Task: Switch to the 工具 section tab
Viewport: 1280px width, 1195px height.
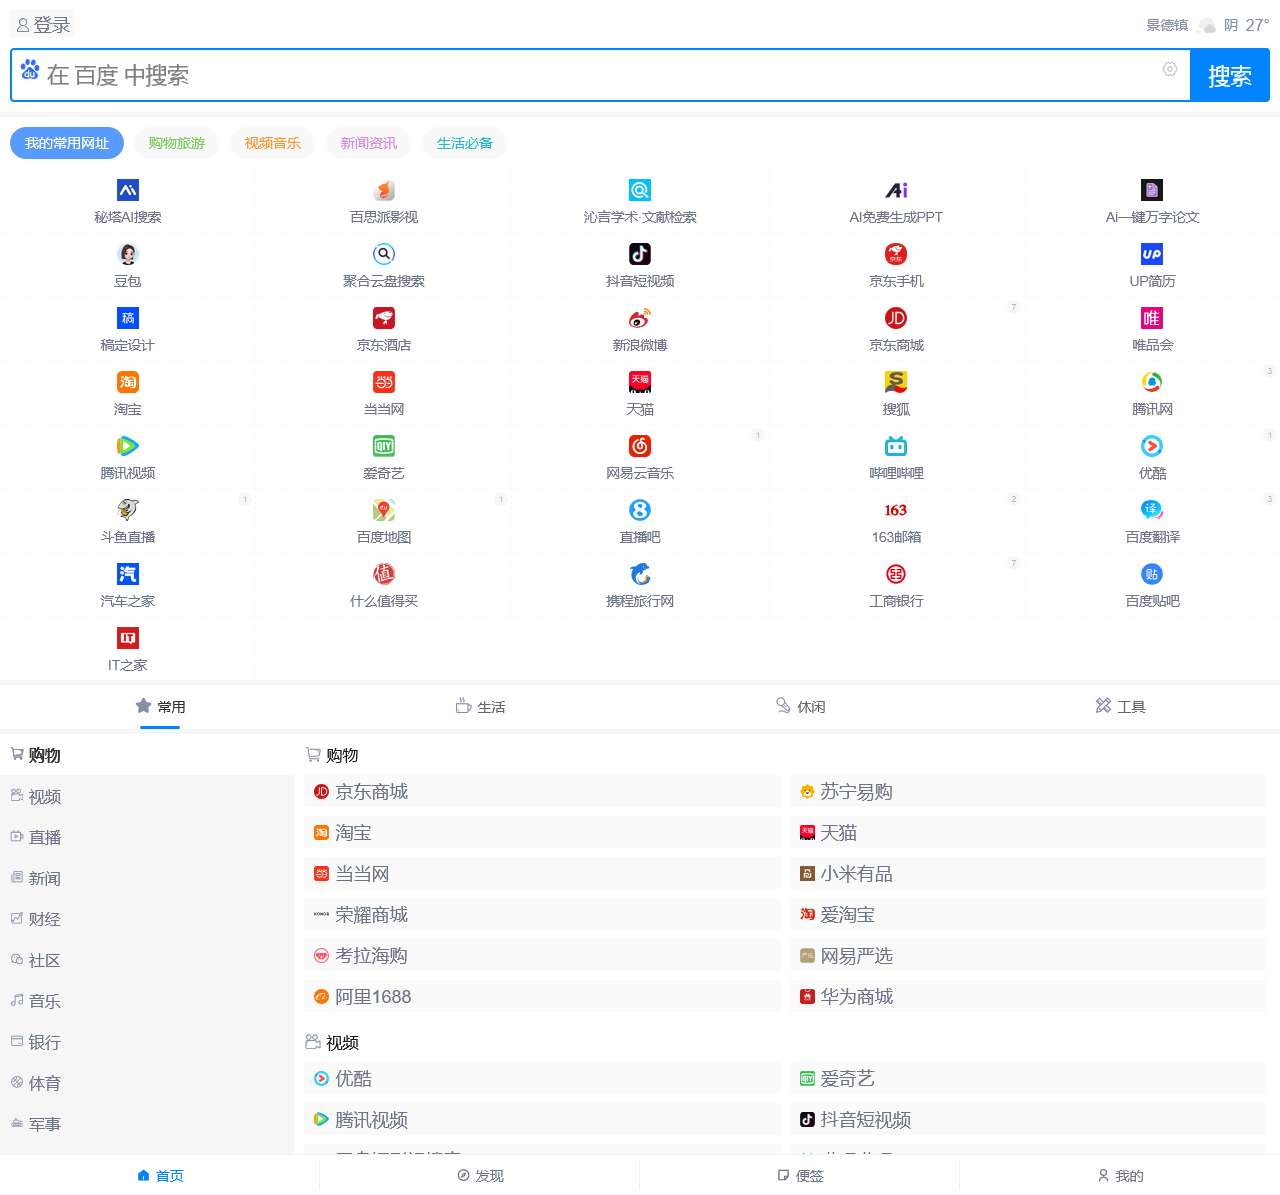Action: tap(1120, 707)
